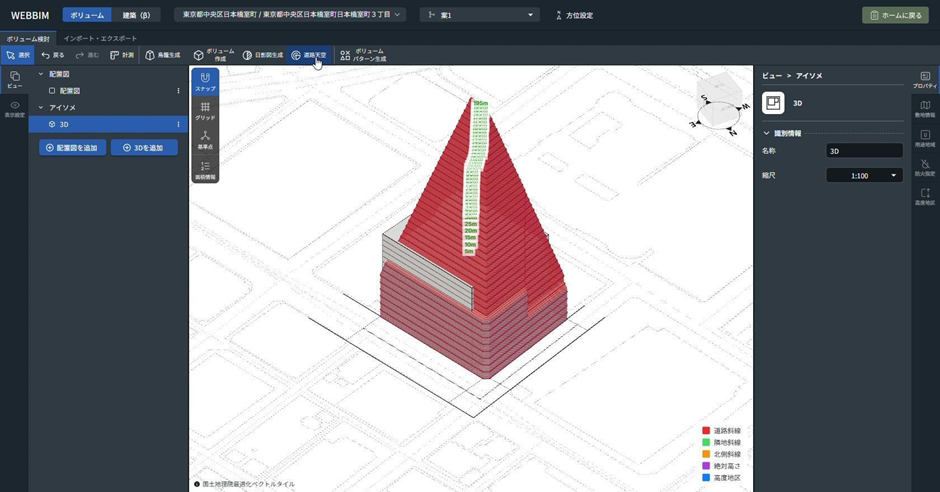
Task: Open the 防火指定 fire zone panel
Action: [925, 167]
